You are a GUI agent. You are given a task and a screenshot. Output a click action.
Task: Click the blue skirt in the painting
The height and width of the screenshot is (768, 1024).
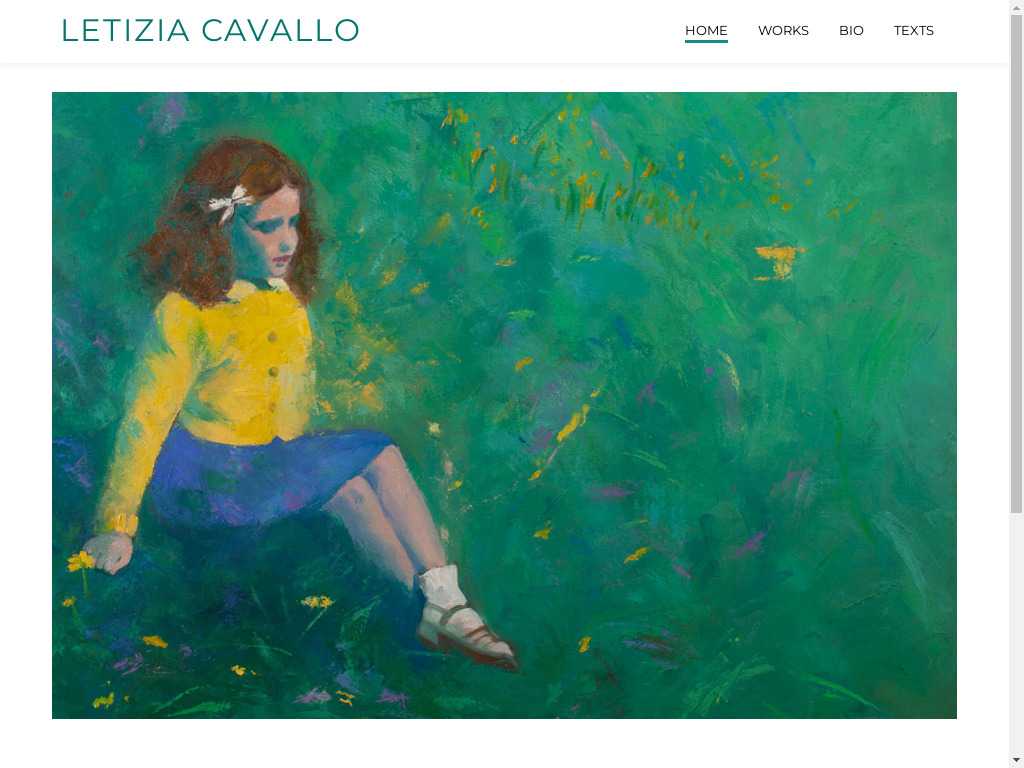268,473
